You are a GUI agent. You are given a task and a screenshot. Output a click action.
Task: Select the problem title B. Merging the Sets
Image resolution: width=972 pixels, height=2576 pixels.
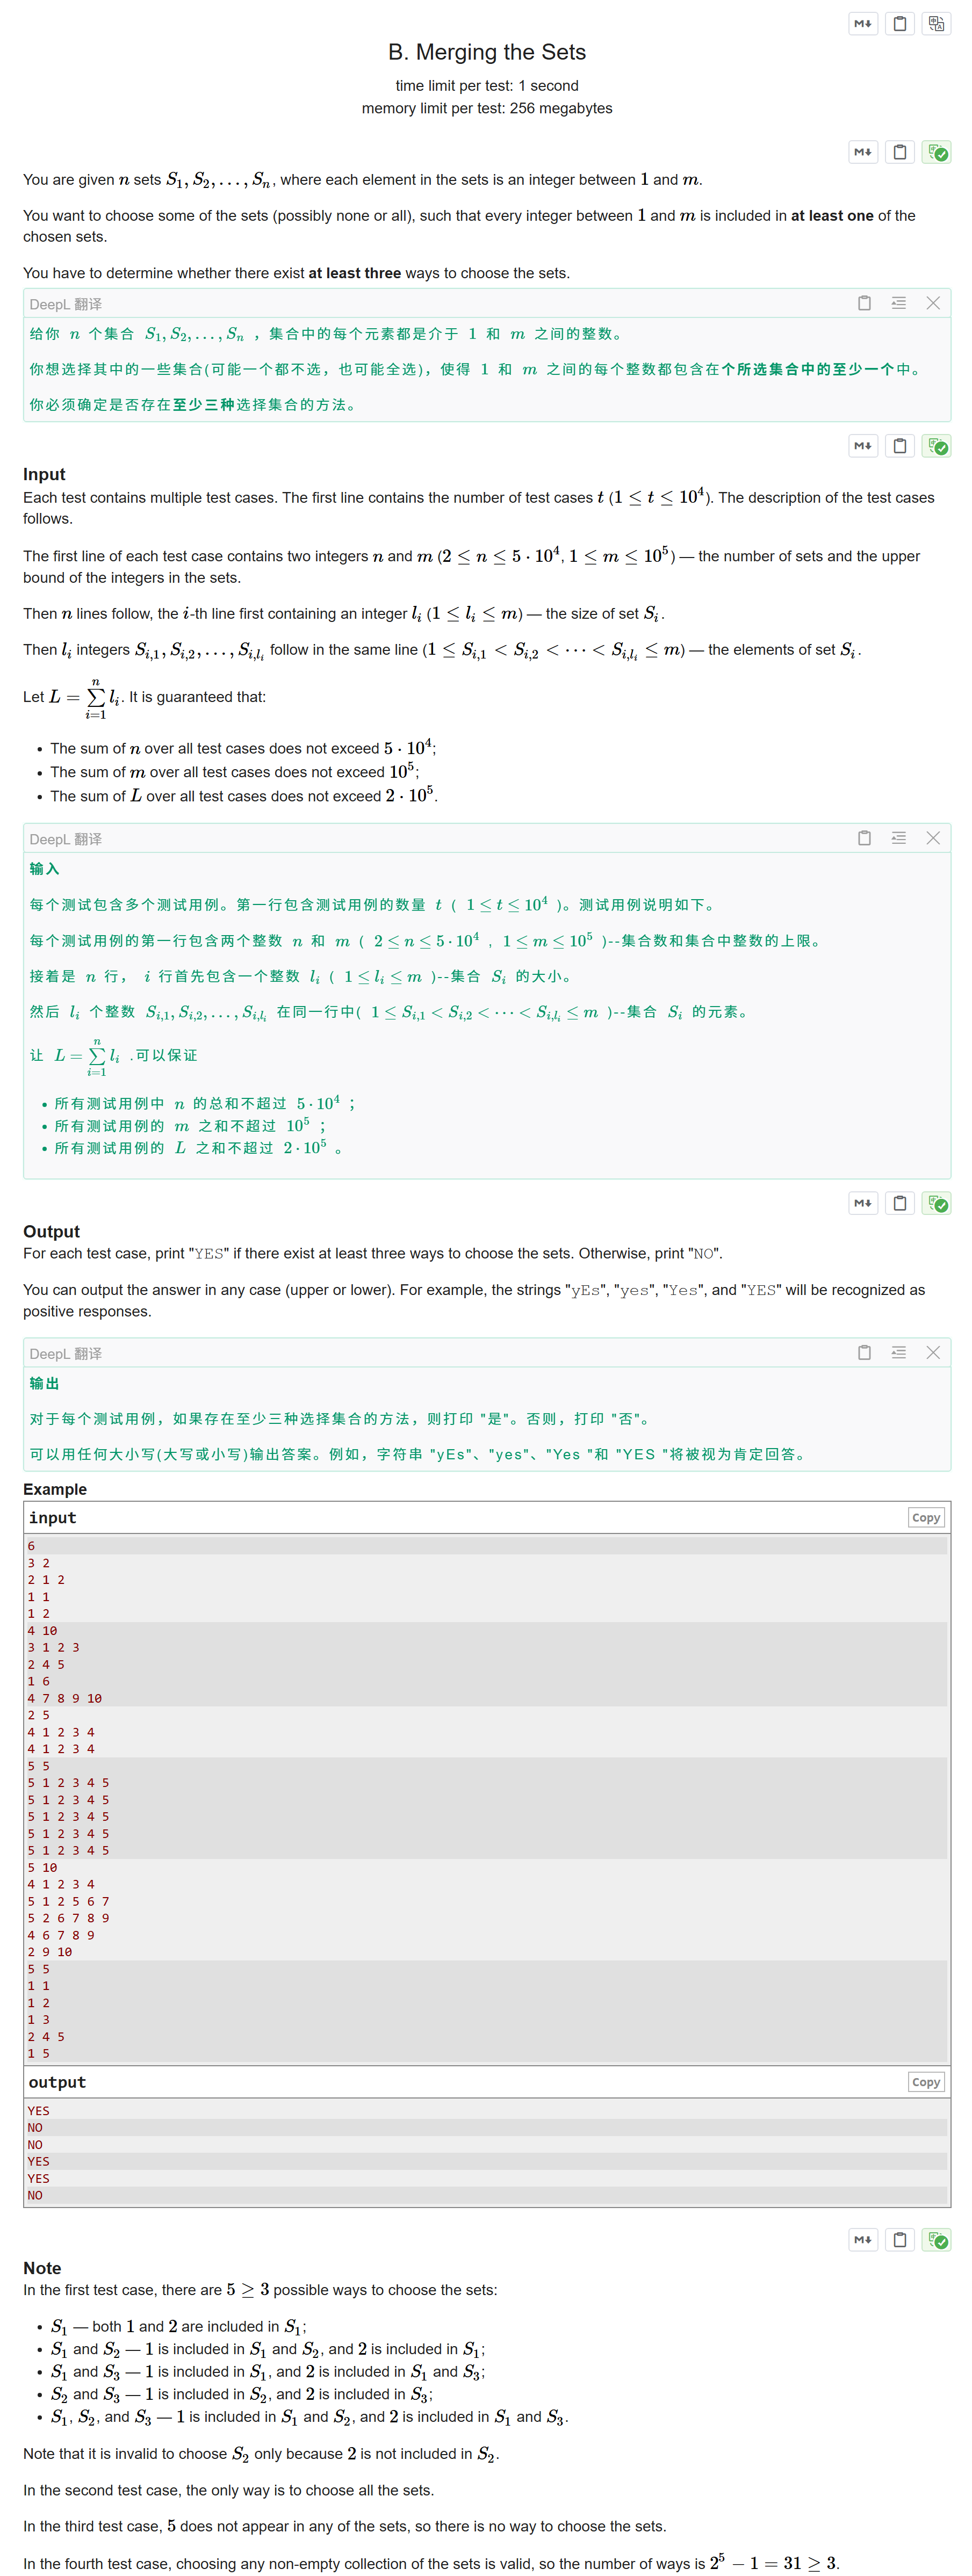coord(487,52)
